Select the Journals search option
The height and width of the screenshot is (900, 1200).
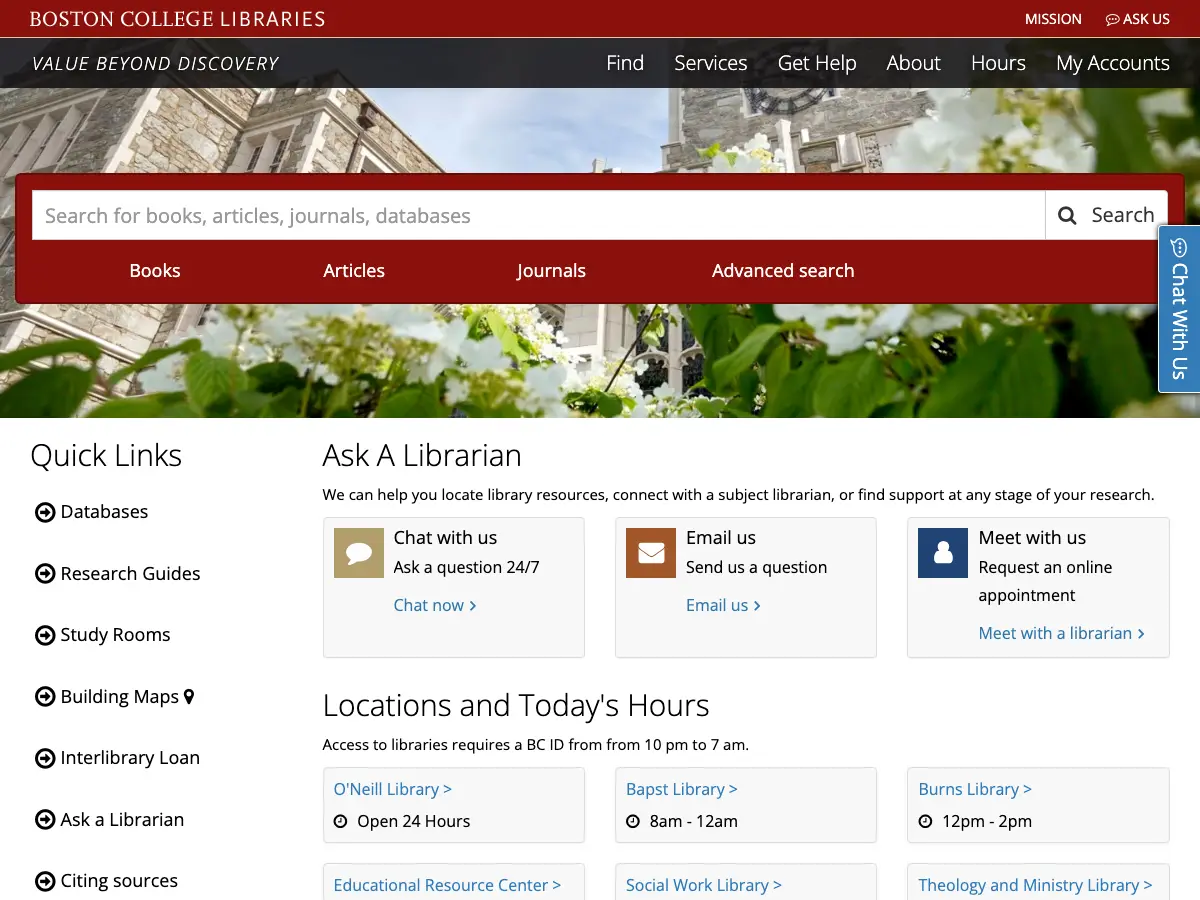coord(551,271)
